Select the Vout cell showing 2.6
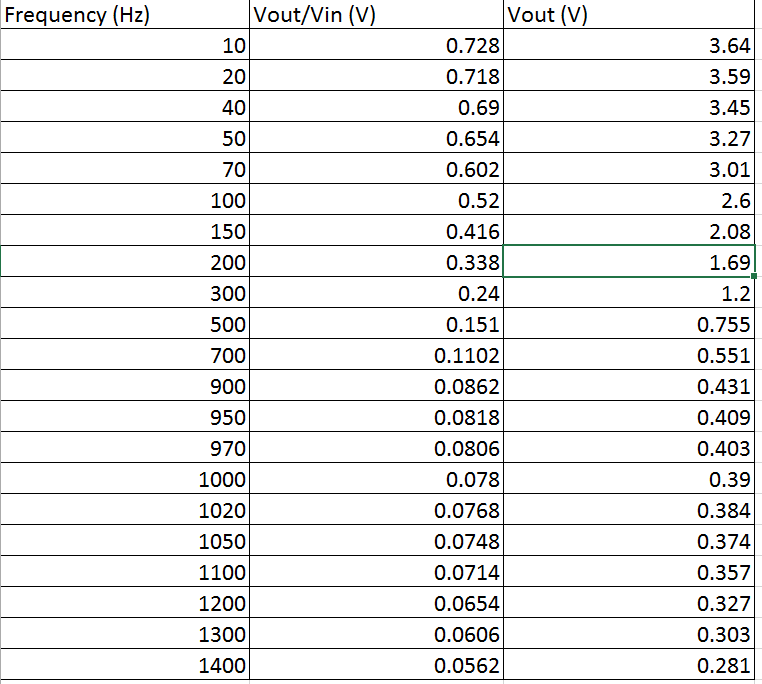This screenshot has height=684, width=762. point(629,200)
